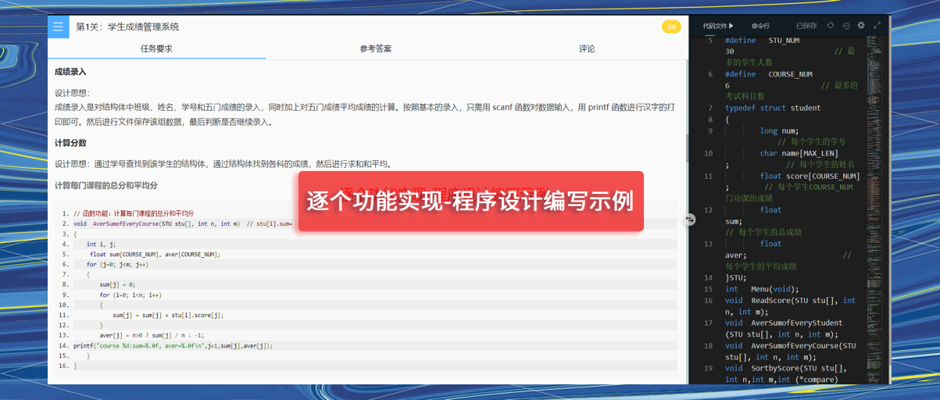The height and width of the screenshot is (400, 940).
Task: Click sample line float sum[COURSE_NUM], aver[COURSE_NUM]
Action: pyautogui.click(x=155, y=254)
